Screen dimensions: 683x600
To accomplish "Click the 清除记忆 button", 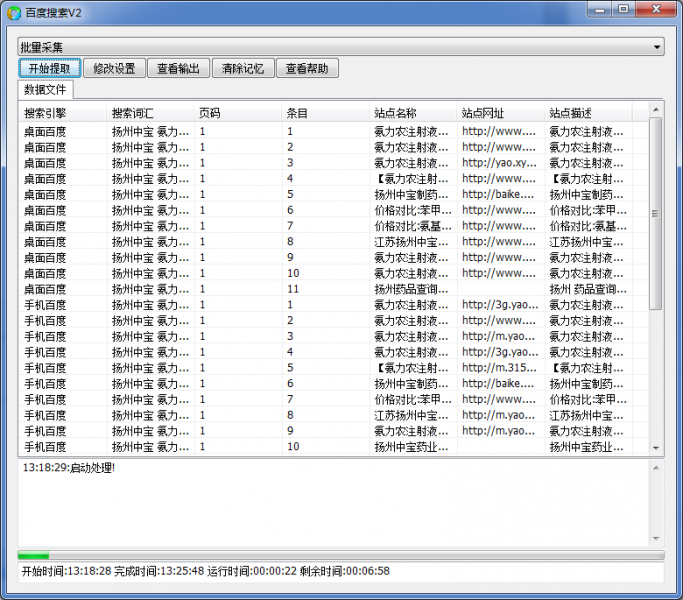I will [x=243, y=68].
